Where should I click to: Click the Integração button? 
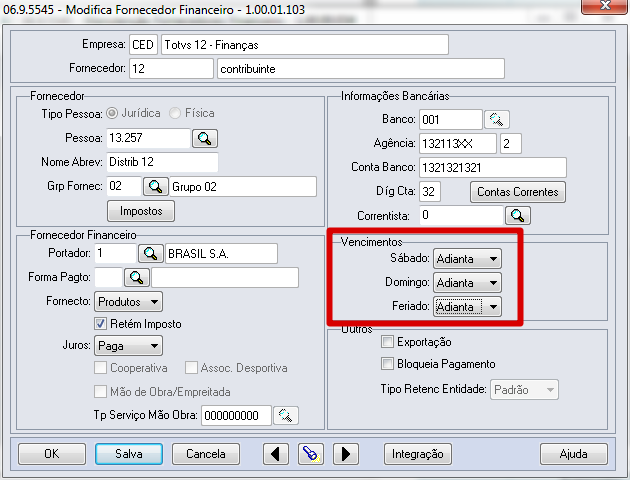coord(418,454)
